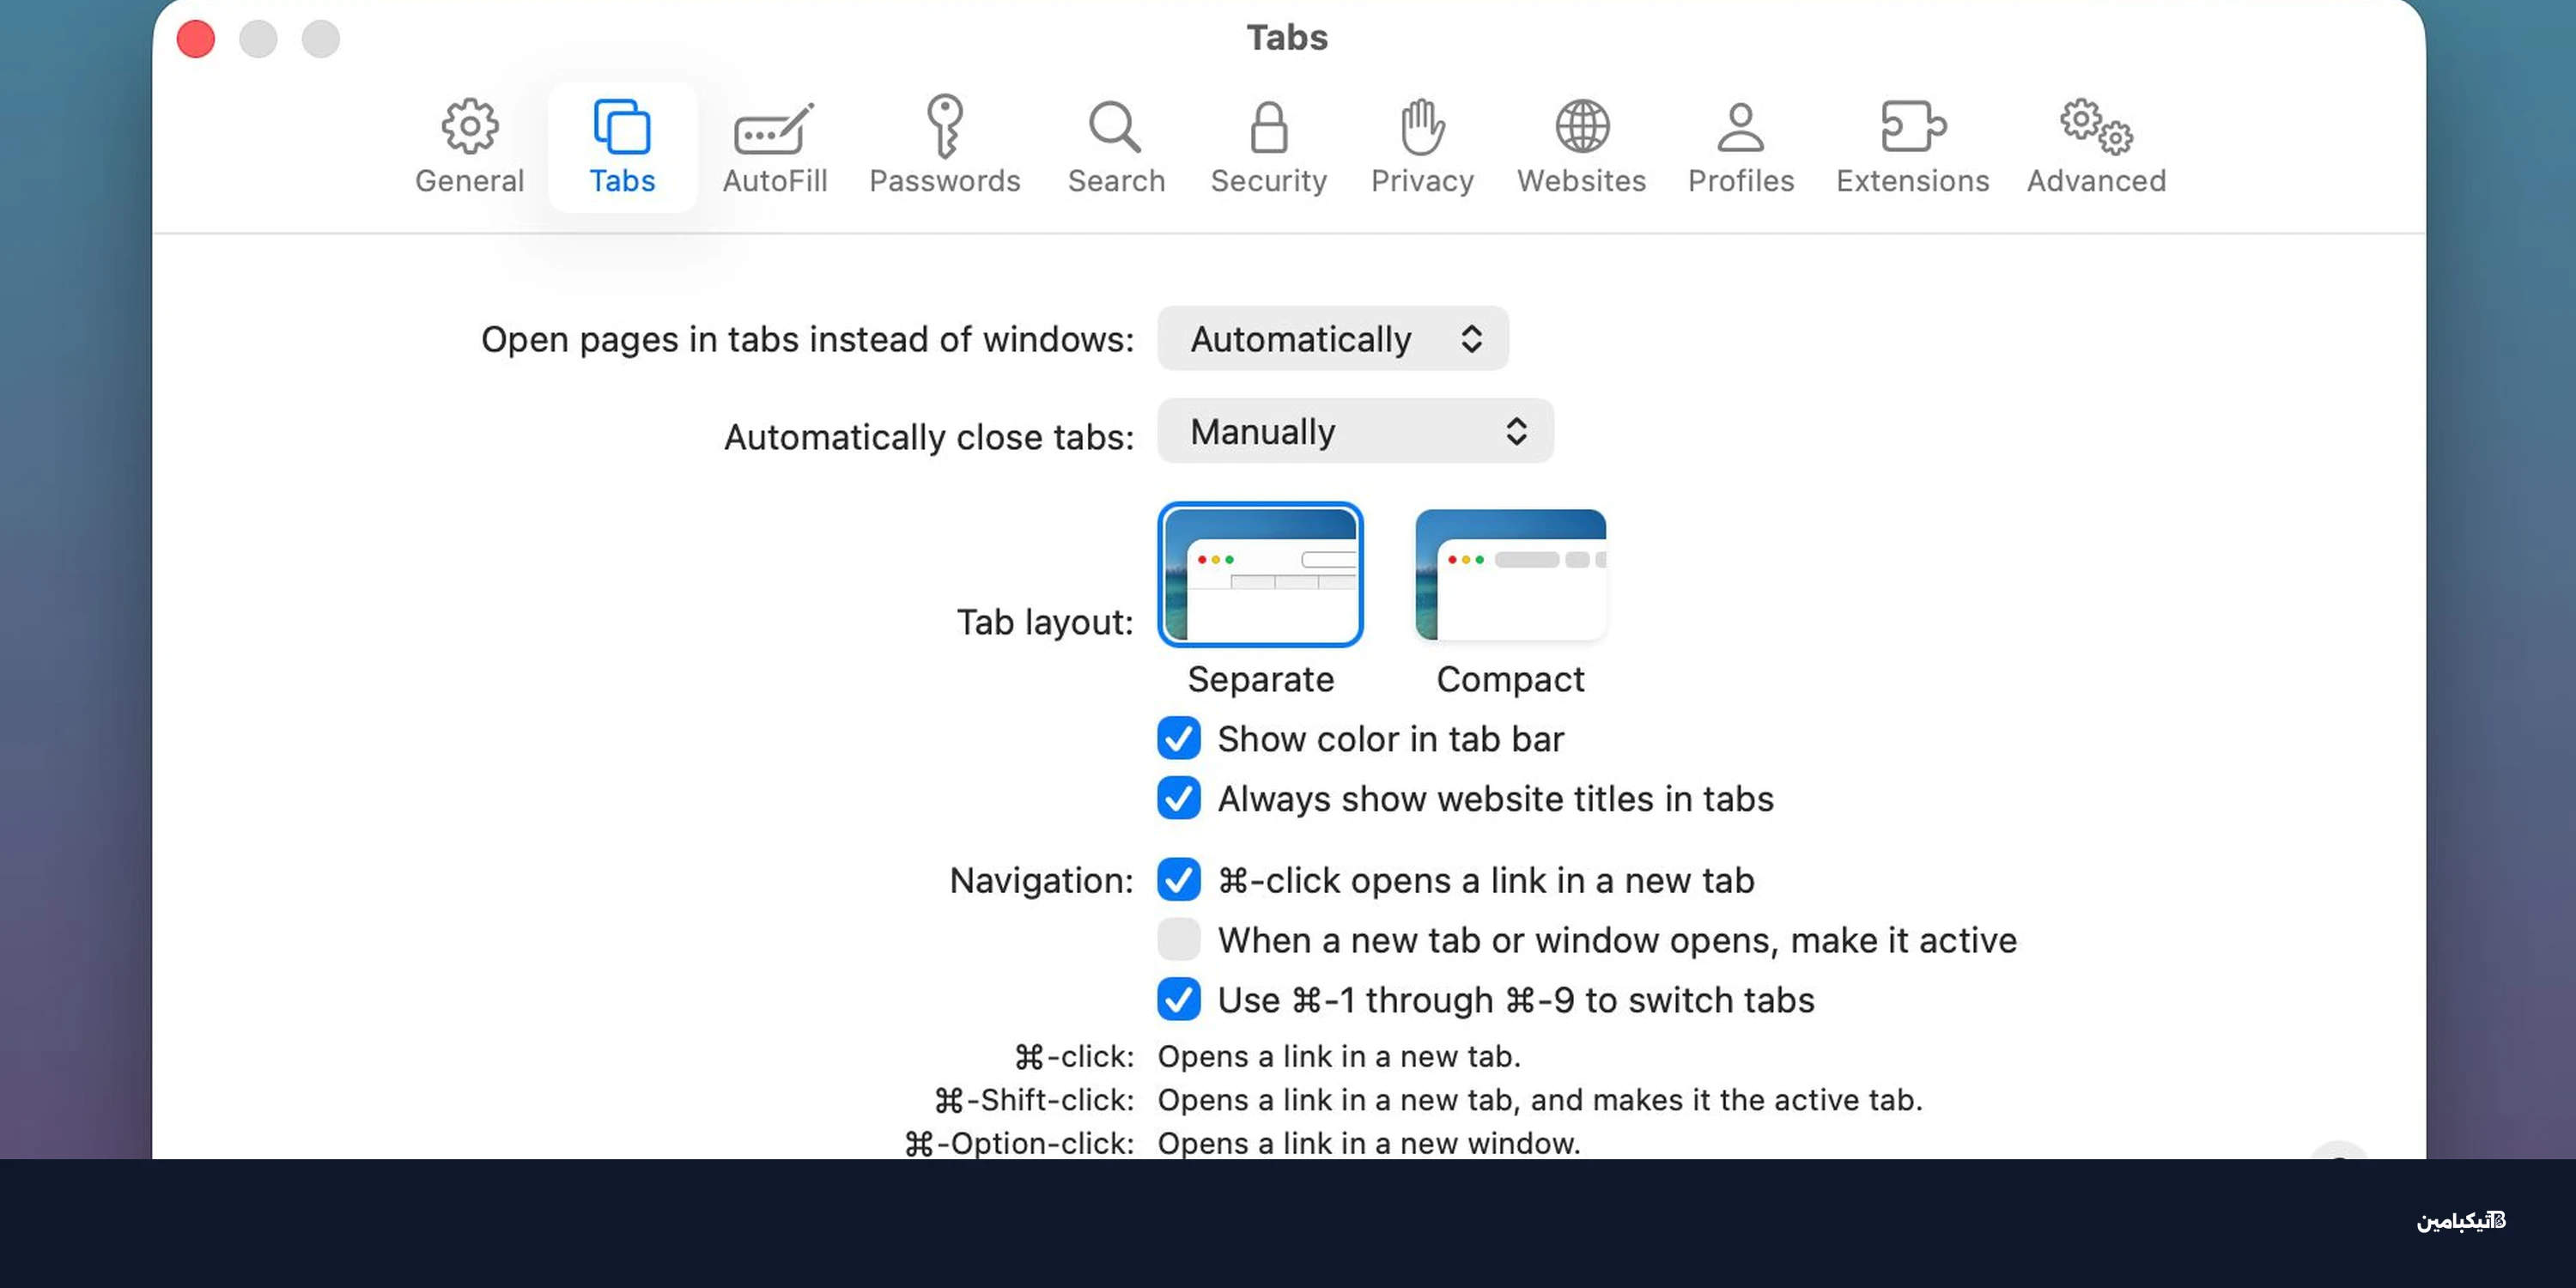Screen dimensions: 2576x1288
Task: Expand the Manually close tabs dropdown
Action: (x=1354, y=432)
